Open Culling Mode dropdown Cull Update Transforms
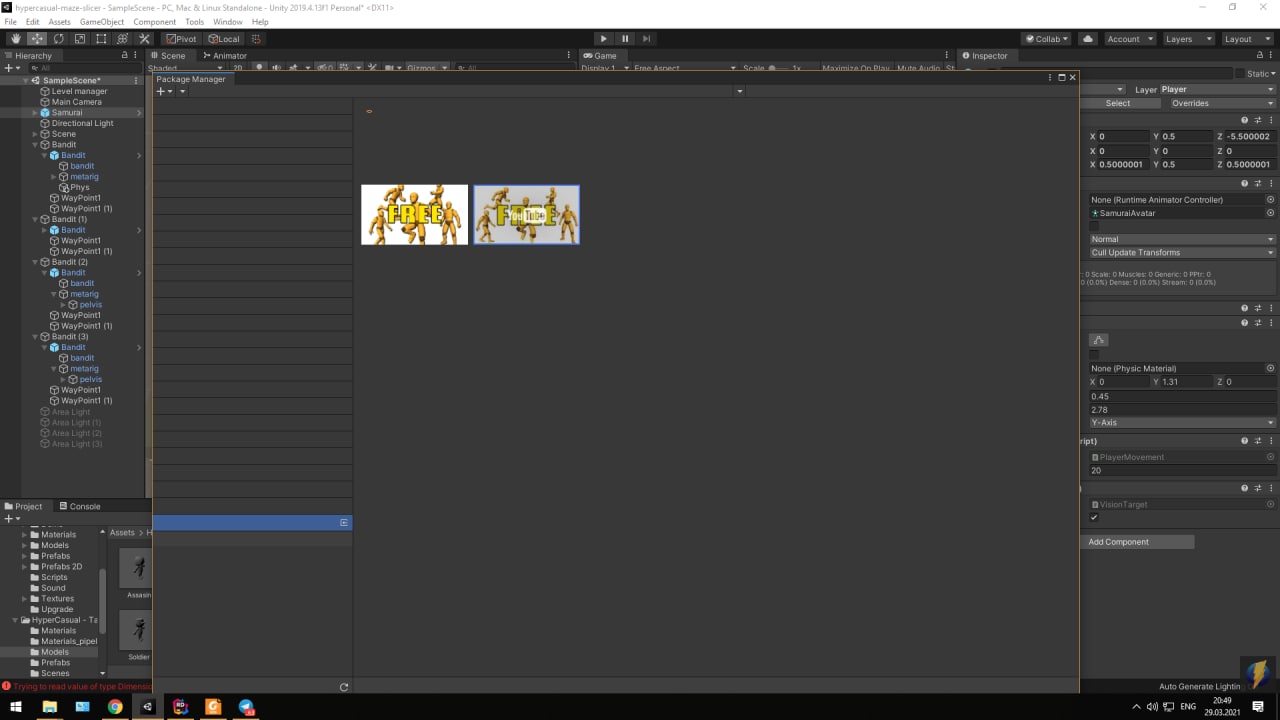Viewport: 1280px width, 720px height. point(1182,253)
